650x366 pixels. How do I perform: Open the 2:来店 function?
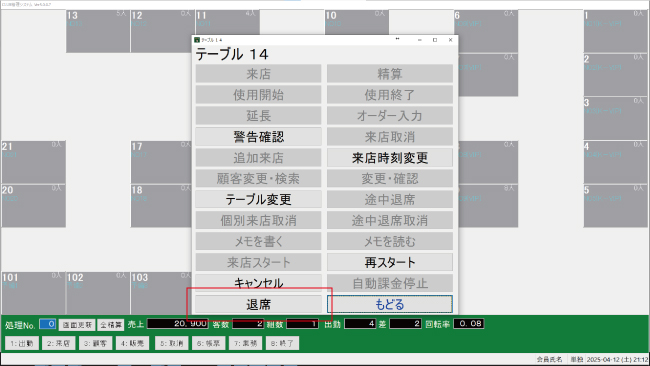point(58,343)
